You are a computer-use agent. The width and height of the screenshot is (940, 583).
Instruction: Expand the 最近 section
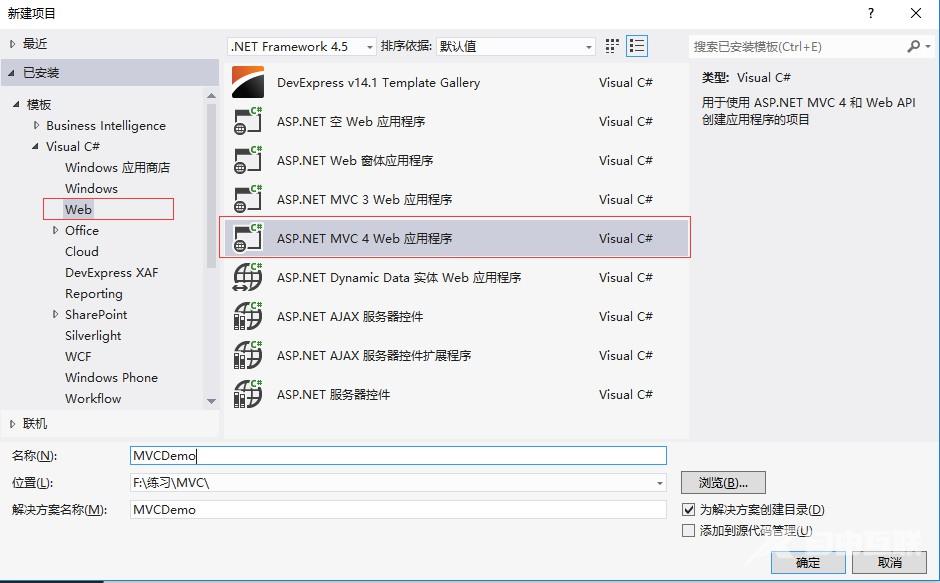tap(13, 44)
